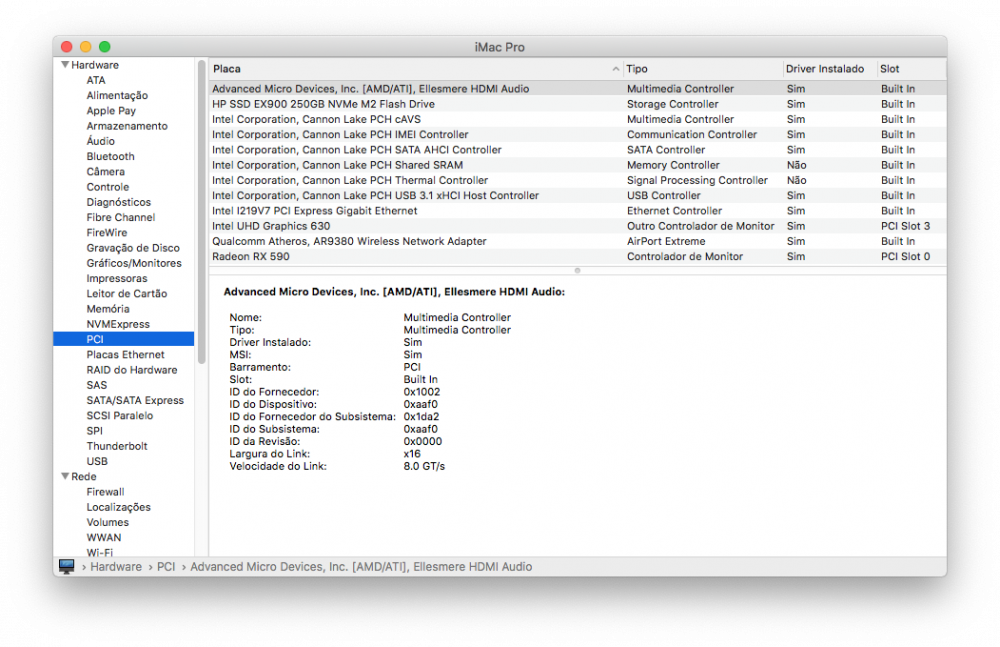Open SATA/SATA Express in the sidebar
The width and height of the screenshot is (1000, 647).
tap(135, 400)
